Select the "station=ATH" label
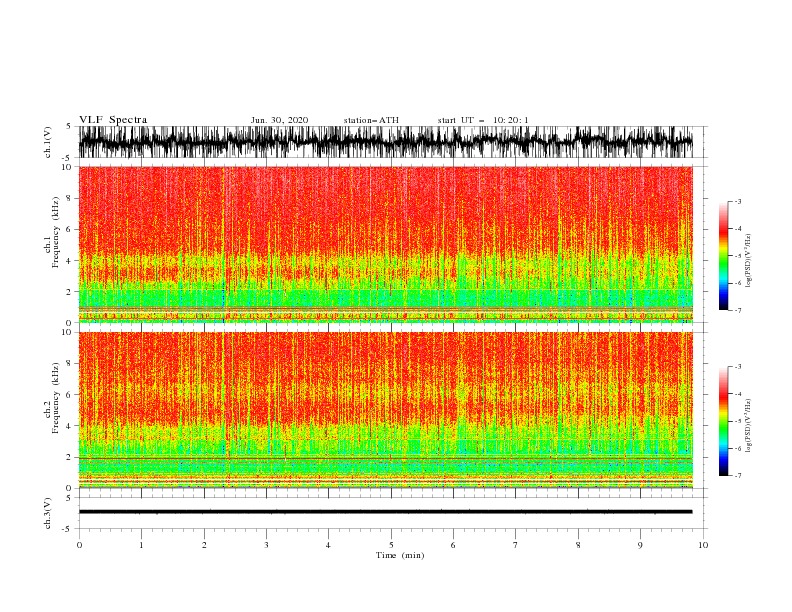 pos(371,120)
